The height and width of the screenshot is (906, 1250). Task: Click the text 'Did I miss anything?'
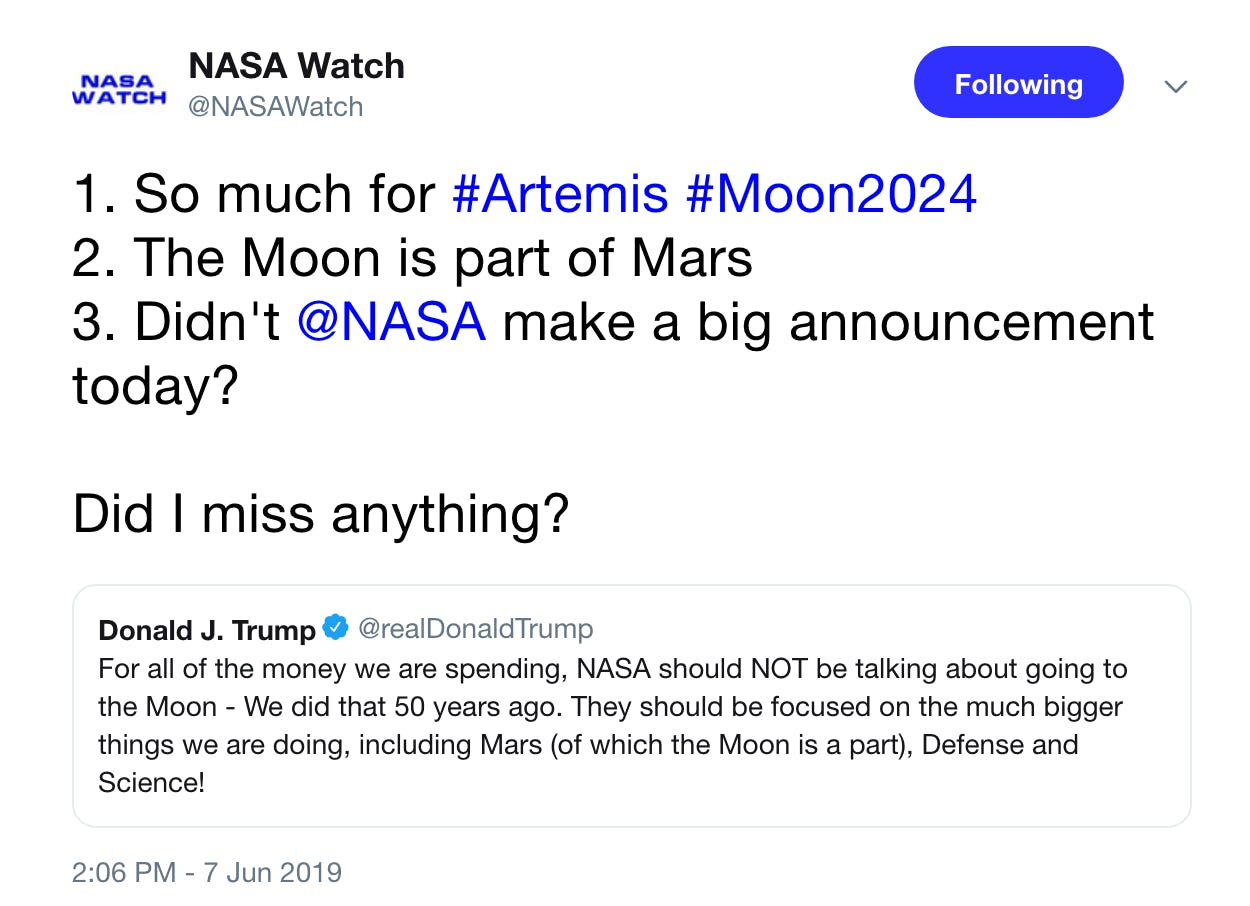point(319,513)
